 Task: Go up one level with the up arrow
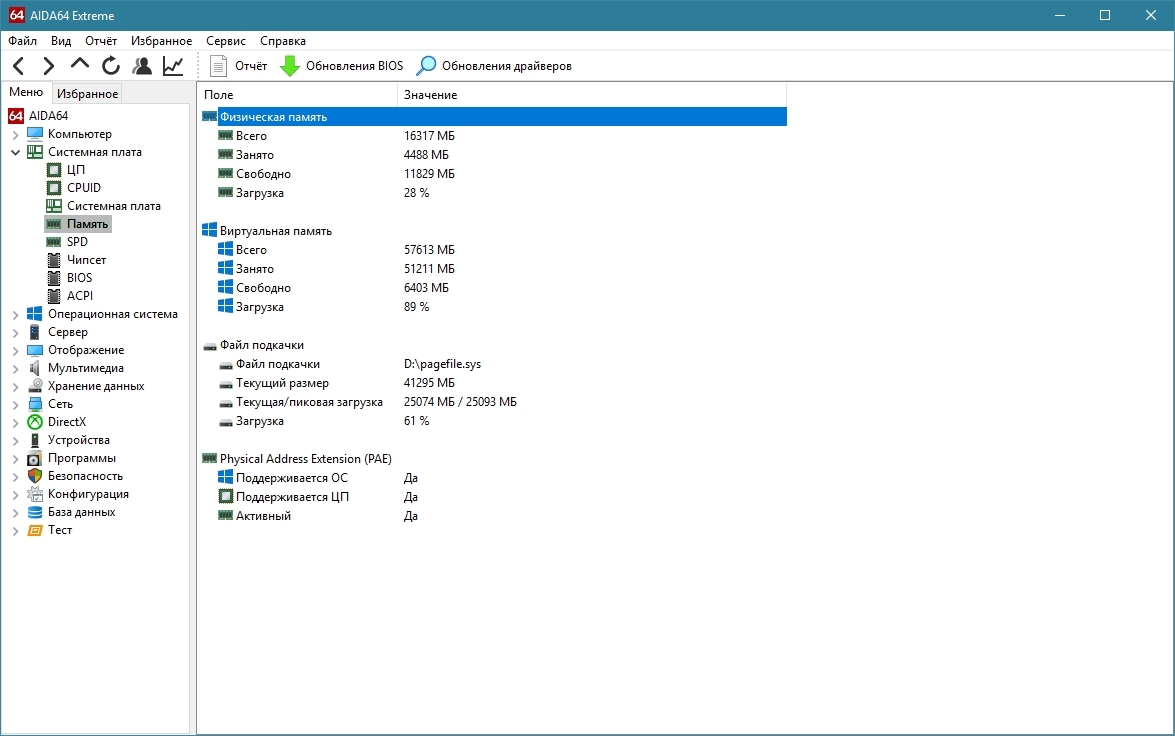coord(79,65)
